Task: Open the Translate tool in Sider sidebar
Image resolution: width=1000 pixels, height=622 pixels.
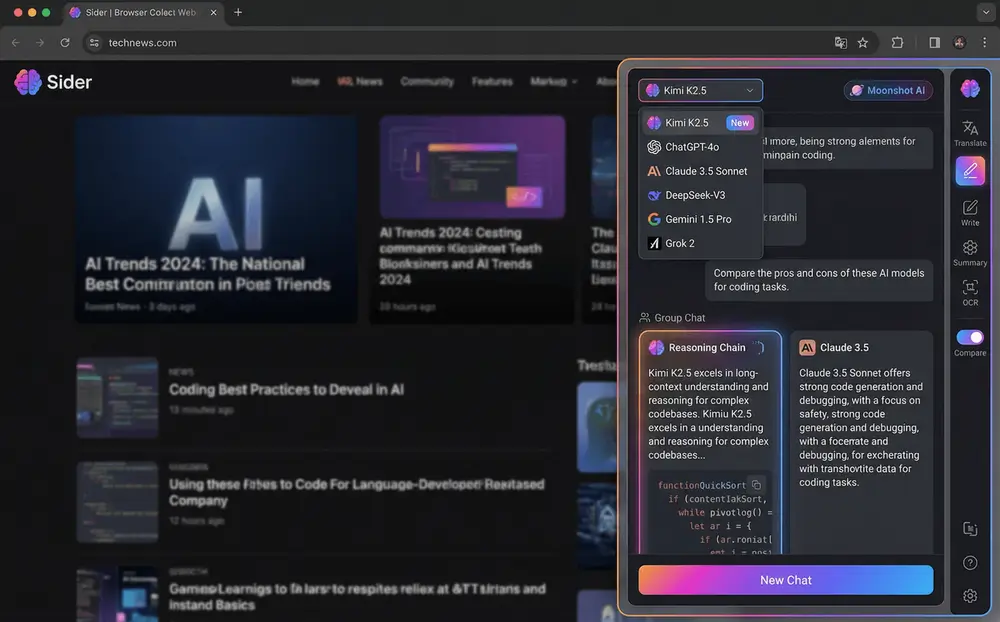Action: click(970, 133)
